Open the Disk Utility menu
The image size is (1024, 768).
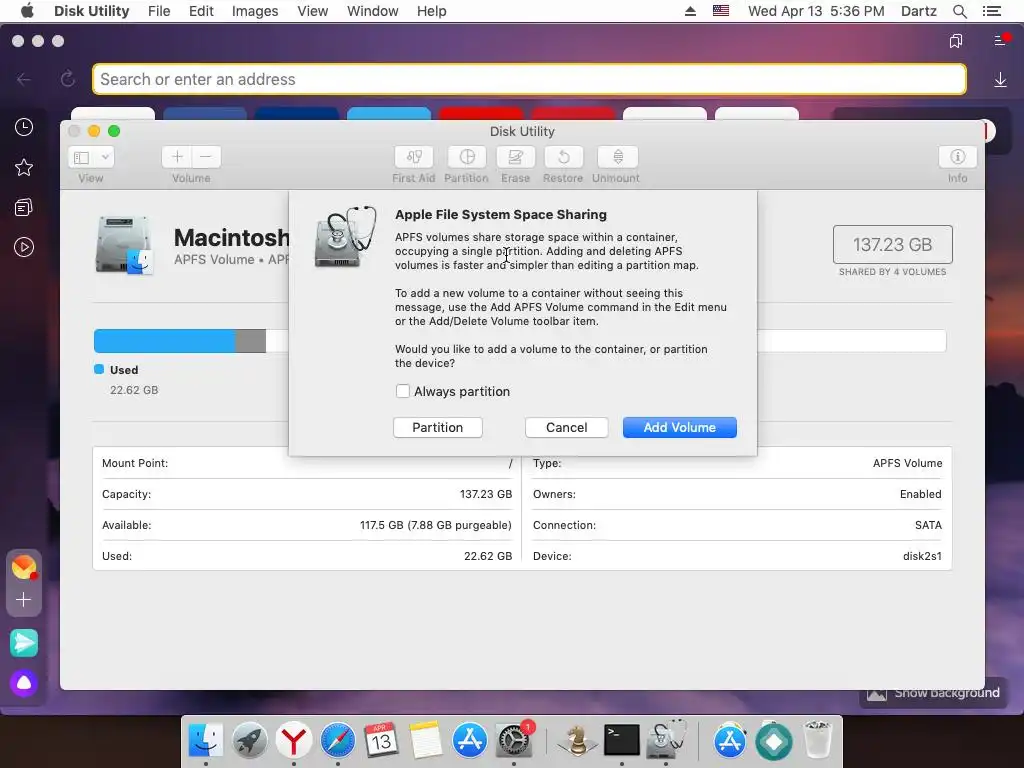coord(91,11)
